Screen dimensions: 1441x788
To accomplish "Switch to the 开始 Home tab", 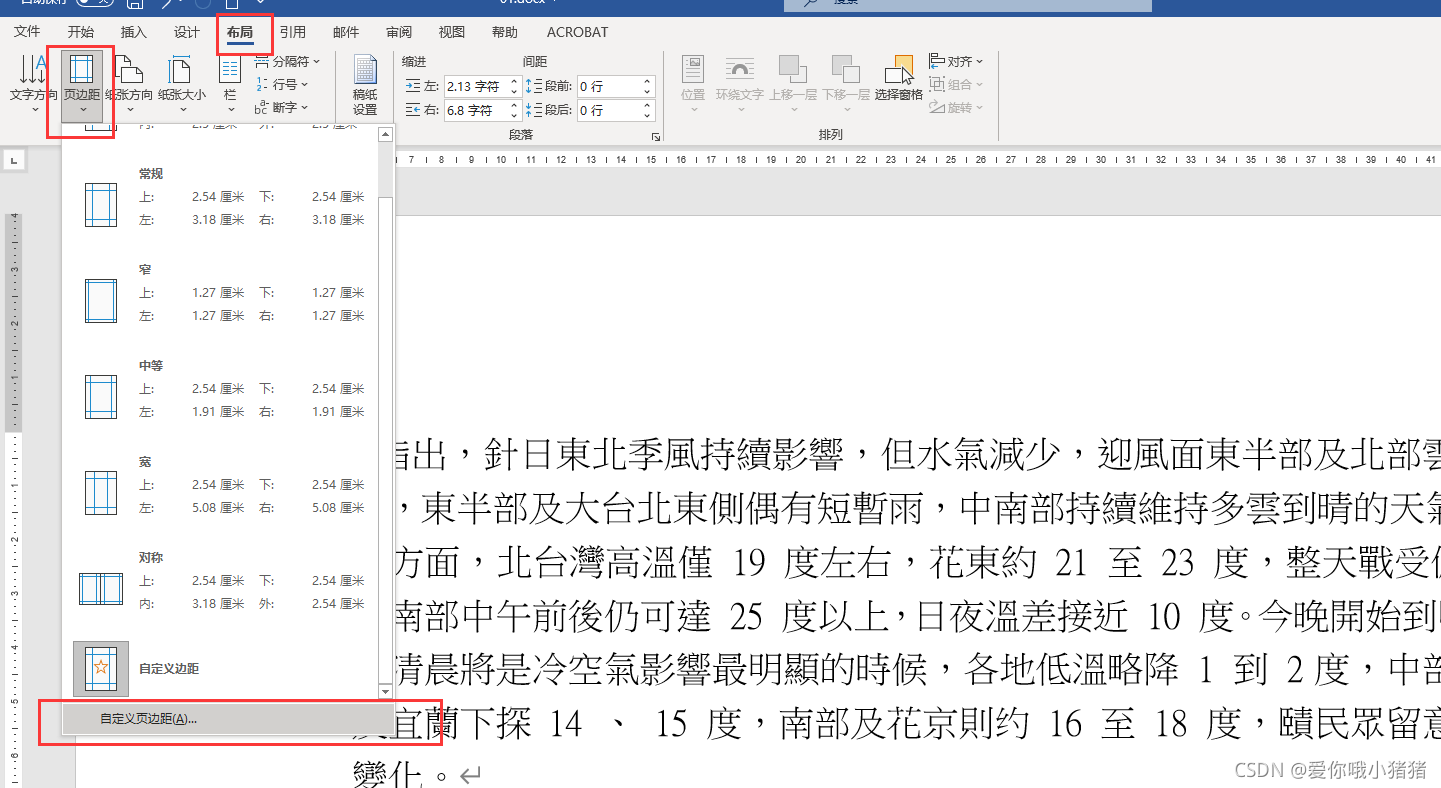I will click(x=81, y=32).
